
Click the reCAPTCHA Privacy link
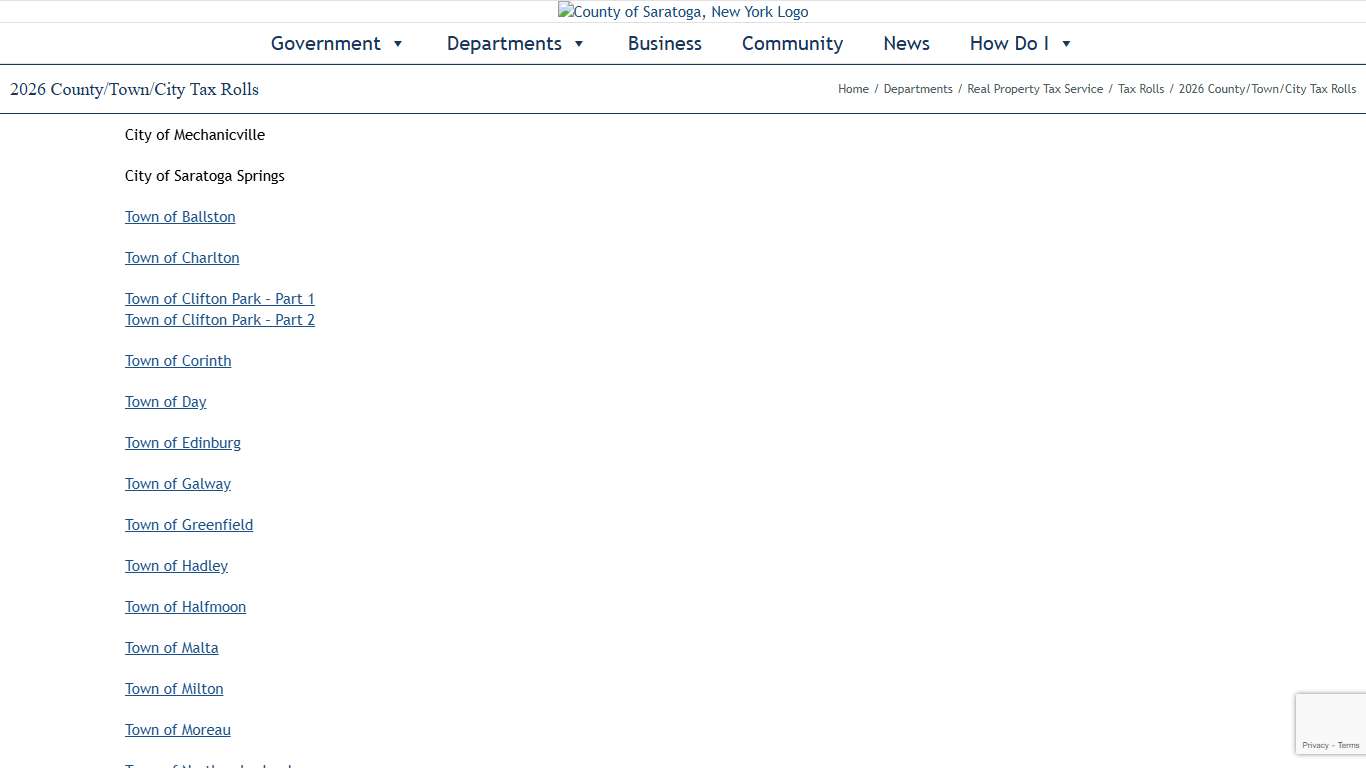[1315, 745]
